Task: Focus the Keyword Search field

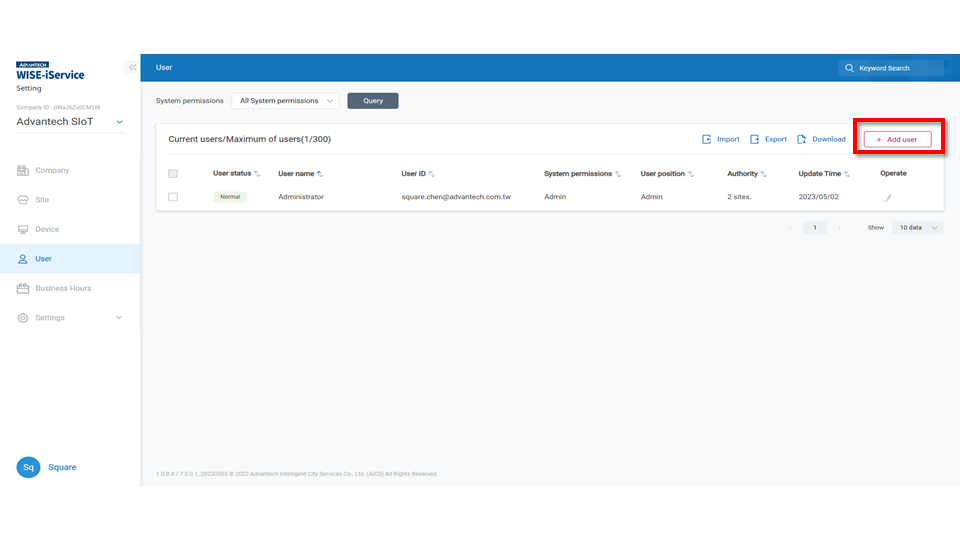Action: point(895,68)
